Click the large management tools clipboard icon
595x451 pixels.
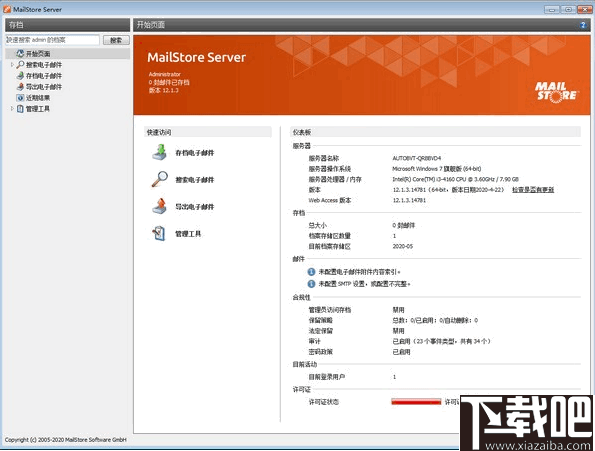point(159,233)
